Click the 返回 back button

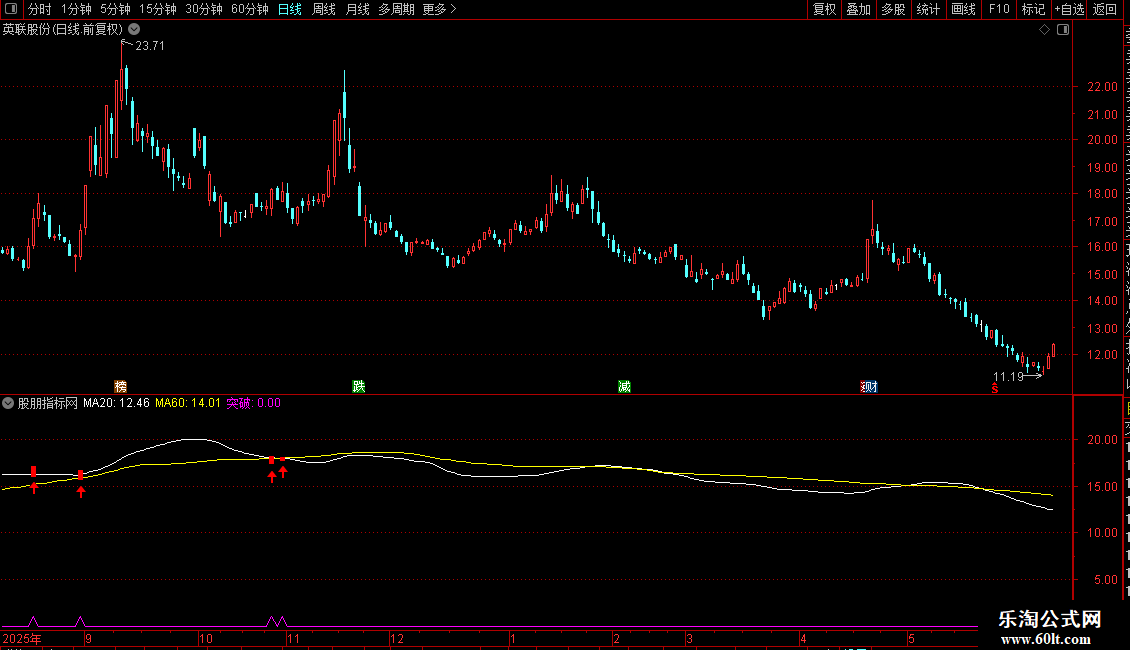click(x=1104, y=9)
